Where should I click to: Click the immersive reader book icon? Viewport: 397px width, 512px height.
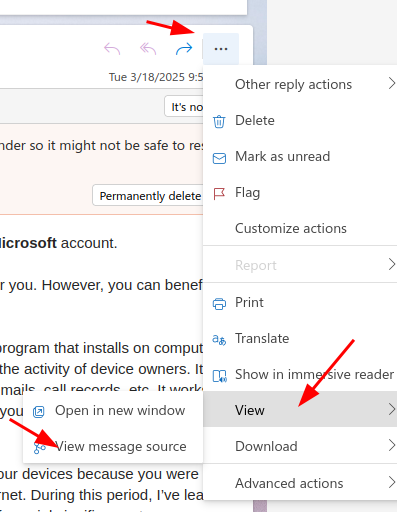pyautogui.click(x=220, y=376)
